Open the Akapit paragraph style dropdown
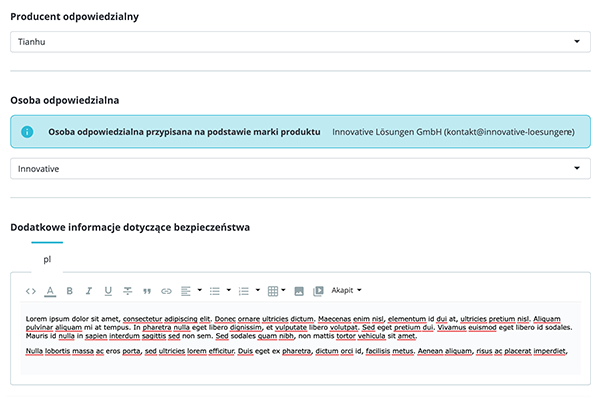The image size is (600, 400). coord(346,290)
